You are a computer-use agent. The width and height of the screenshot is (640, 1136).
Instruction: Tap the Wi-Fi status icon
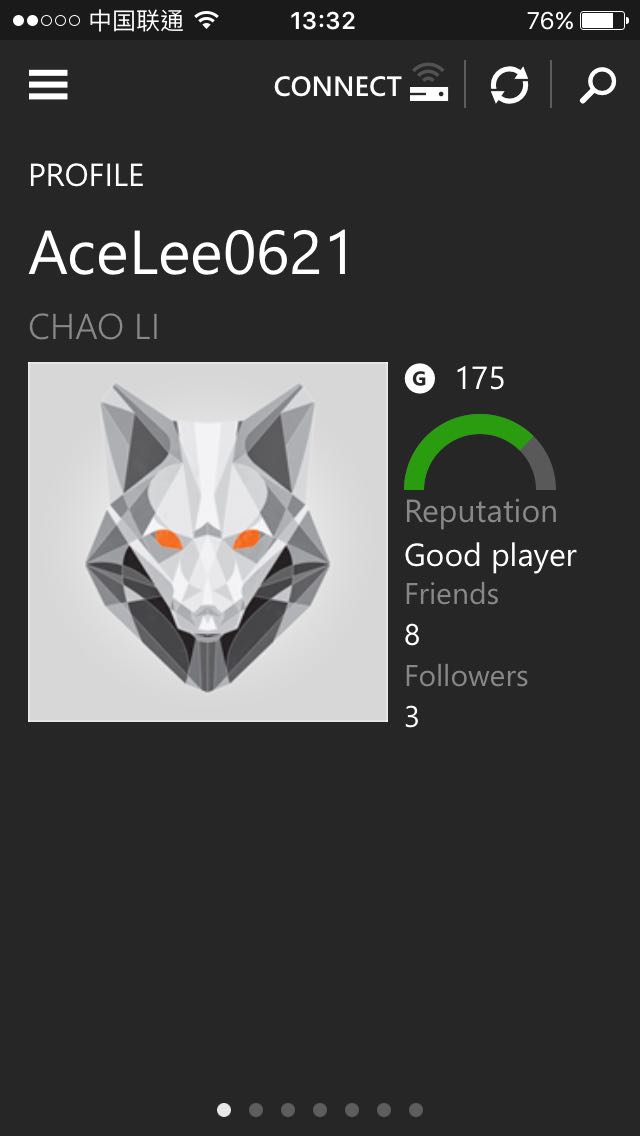click(207, 20)
